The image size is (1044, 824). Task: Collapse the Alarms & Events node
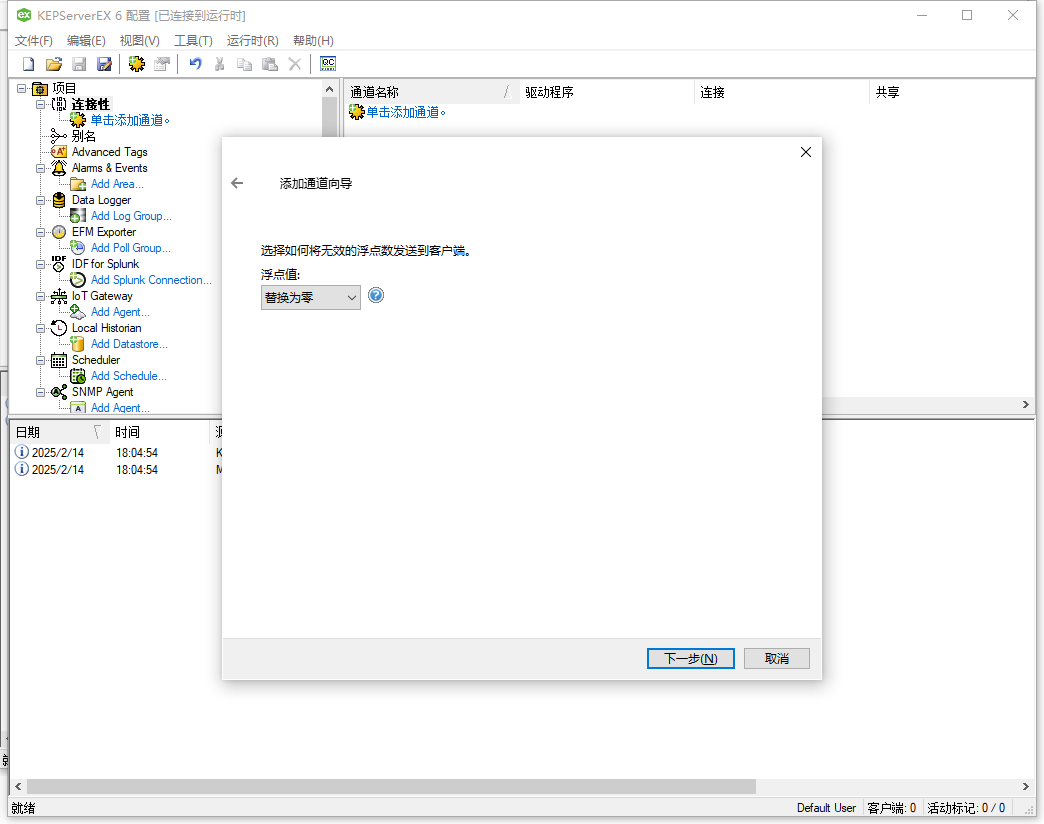pyautogui.click(x=41, y=168)
